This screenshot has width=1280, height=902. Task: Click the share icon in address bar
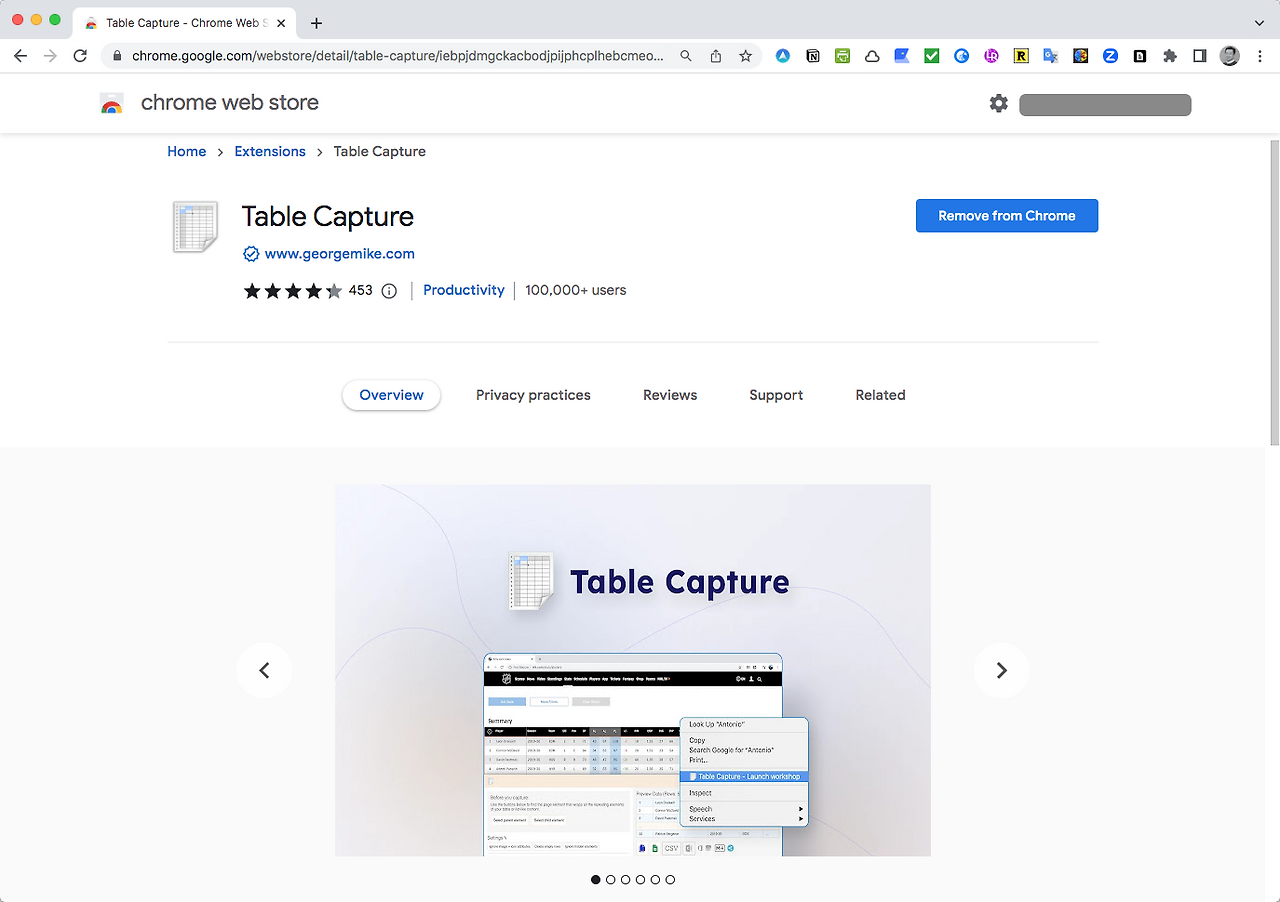pyautogui.click(x=716, y=57)
